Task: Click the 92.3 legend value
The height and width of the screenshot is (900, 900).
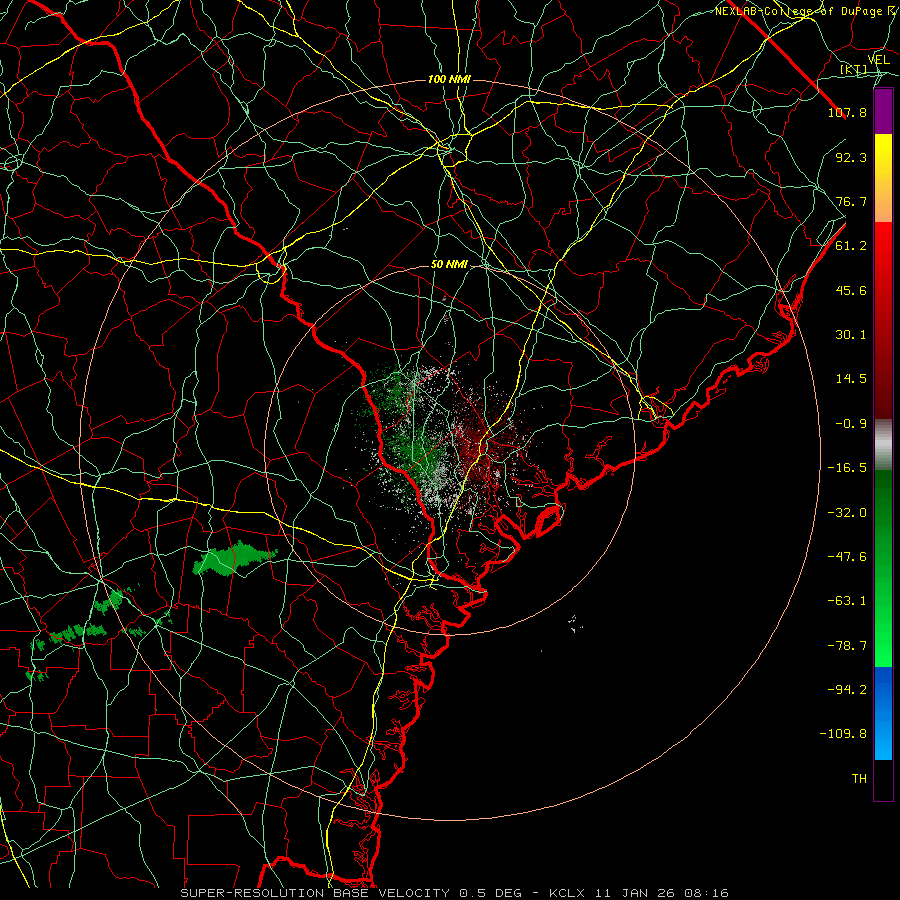Action: 851,157
